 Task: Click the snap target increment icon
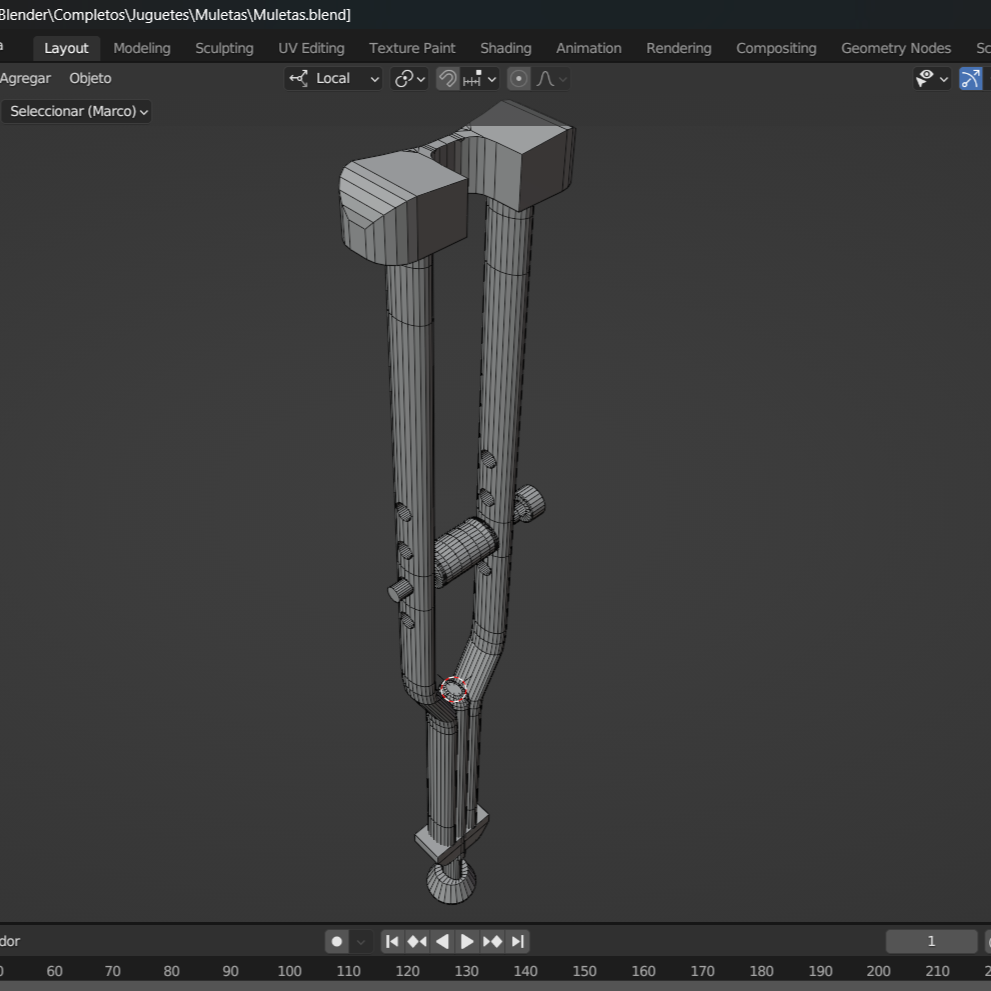(469, 78)
